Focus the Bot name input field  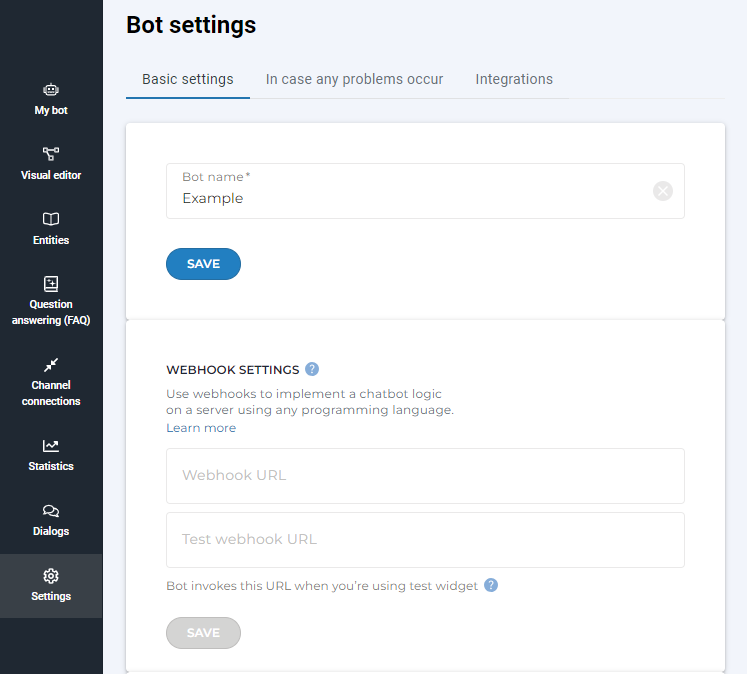410,198
